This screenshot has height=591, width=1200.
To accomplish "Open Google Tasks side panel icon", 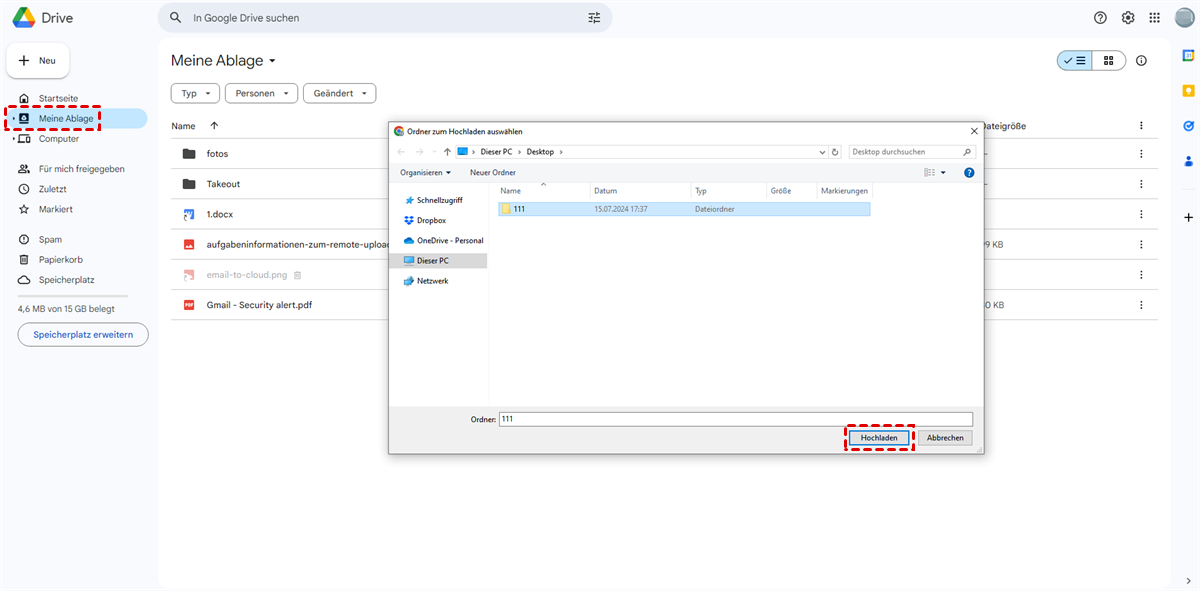I will pos(1188,126).
